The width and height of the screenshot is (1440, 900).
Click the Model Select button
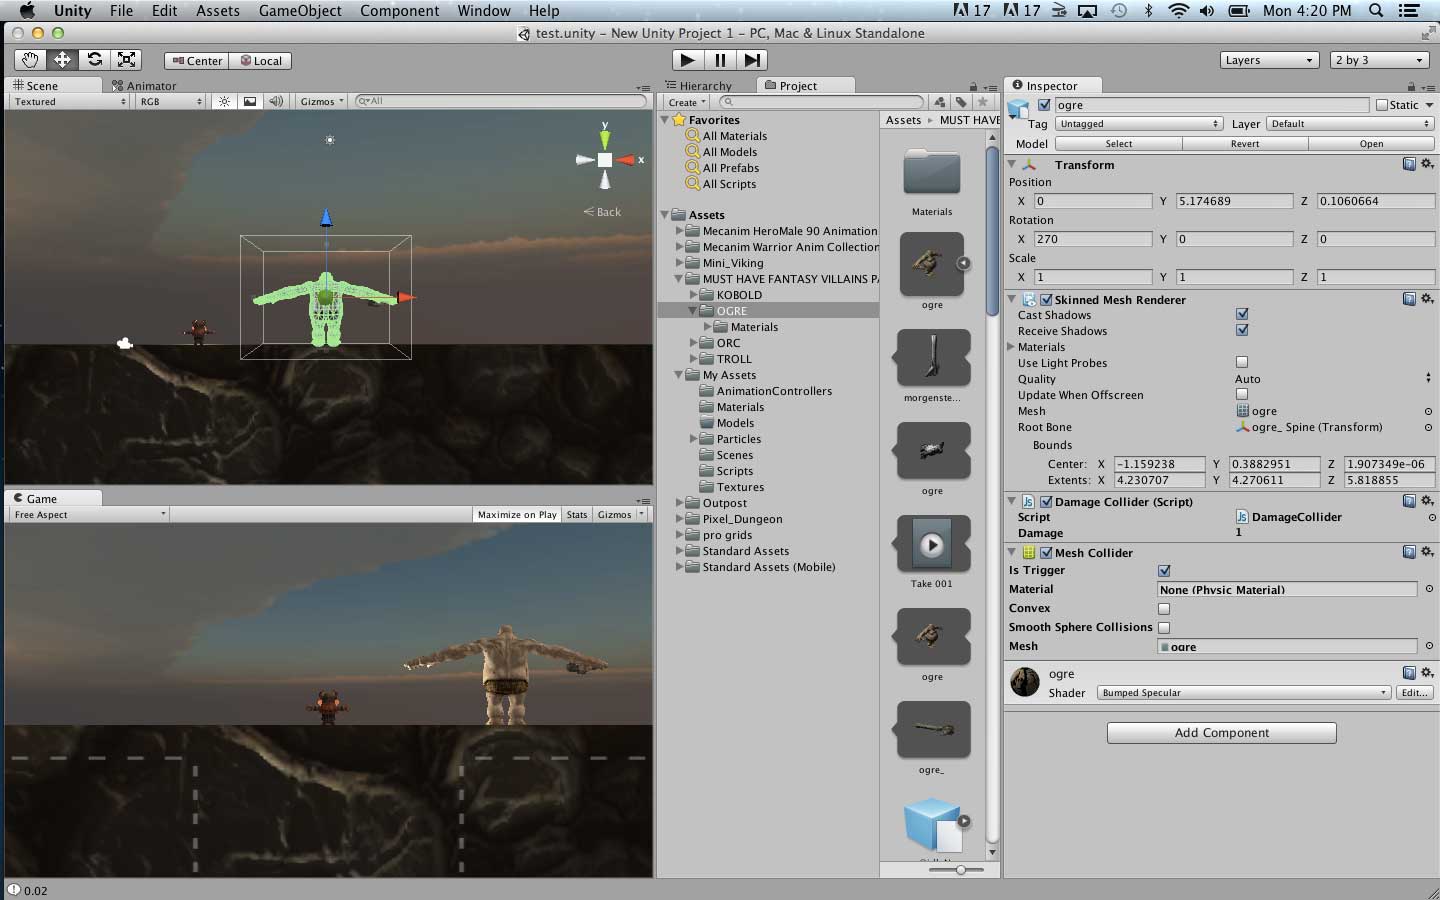1118,144
